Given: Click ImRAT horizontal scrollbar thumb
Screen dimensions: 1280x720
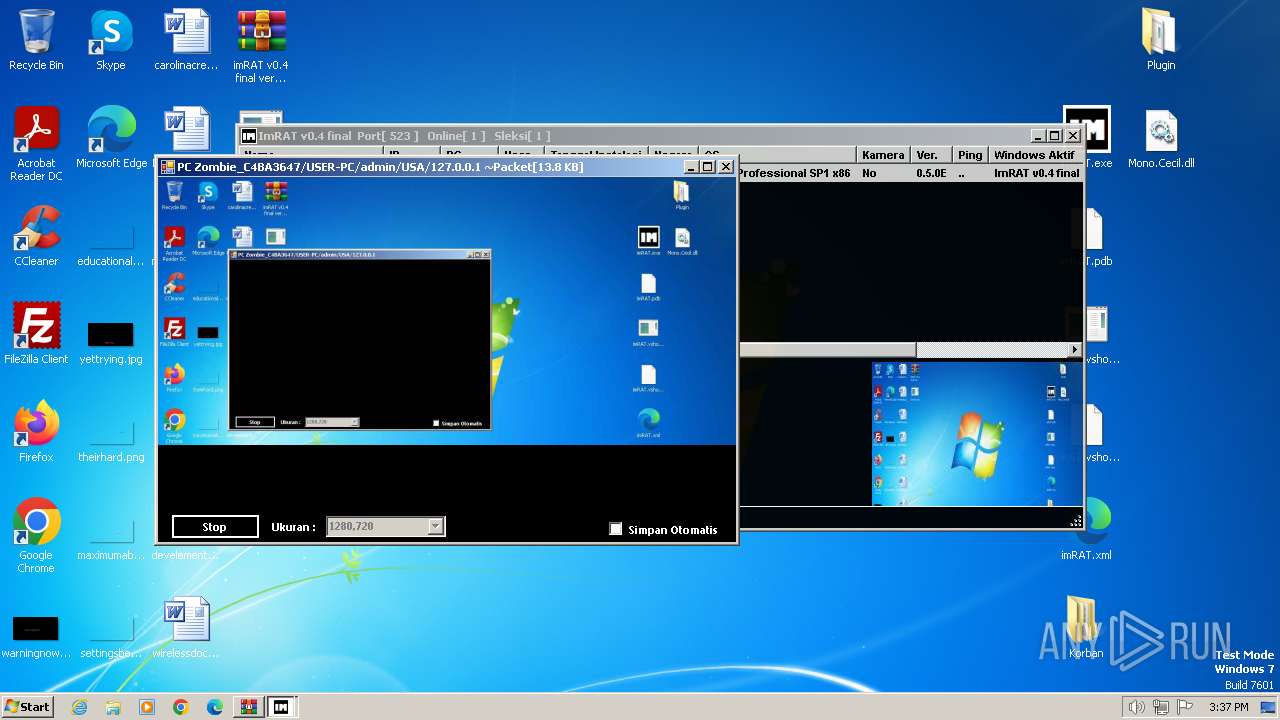Looking at the screenshot, I should click(828, 350).
